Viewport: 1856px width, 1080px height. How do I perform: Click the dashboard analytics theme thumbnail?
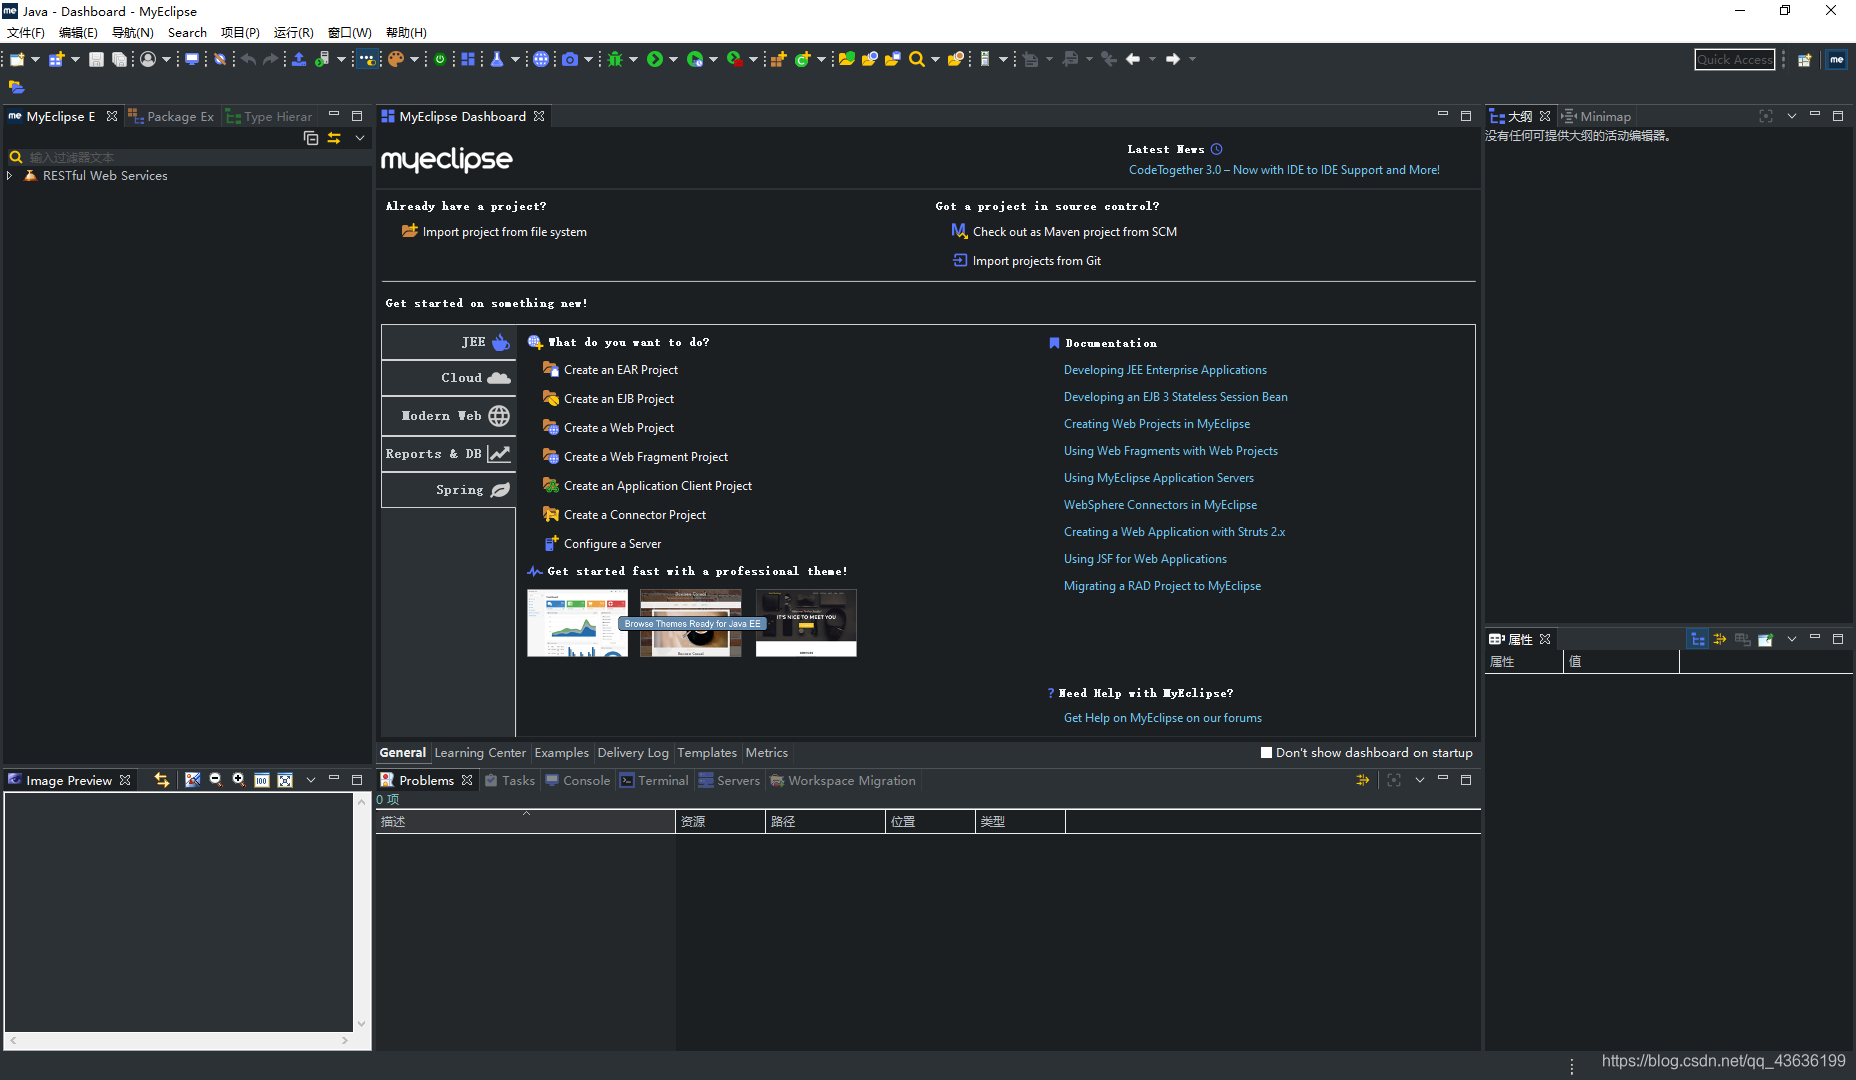[577, 623]
